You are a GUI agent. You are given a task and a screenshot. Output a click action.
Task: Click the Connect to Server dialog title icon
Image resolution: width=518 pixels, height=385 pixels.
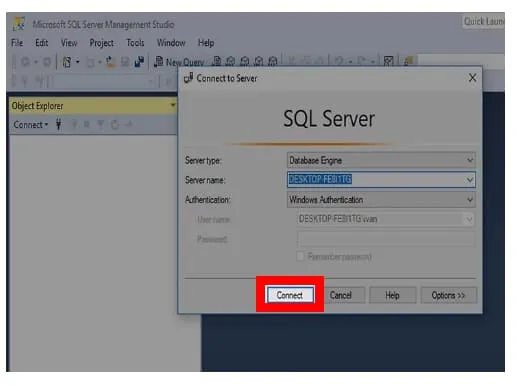click(x=189, y=78)
